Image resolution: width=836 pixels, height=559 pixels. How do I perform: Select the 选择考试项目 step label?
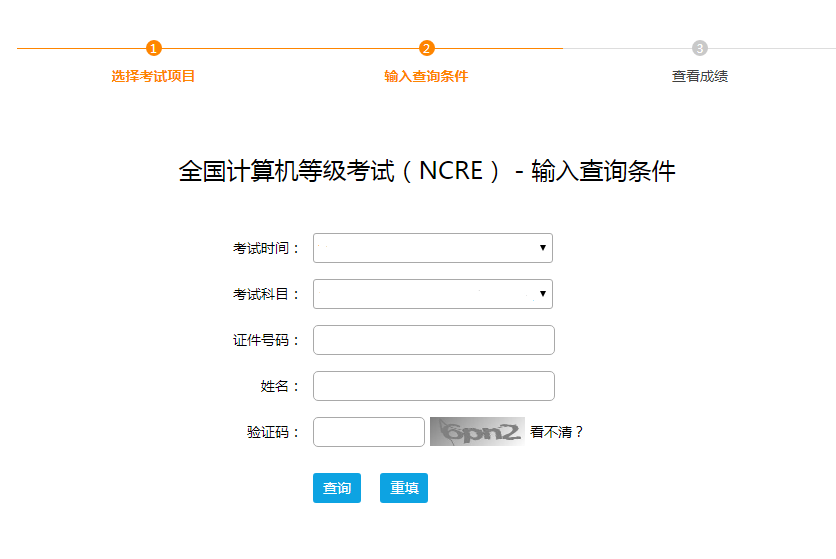point(153,76)
